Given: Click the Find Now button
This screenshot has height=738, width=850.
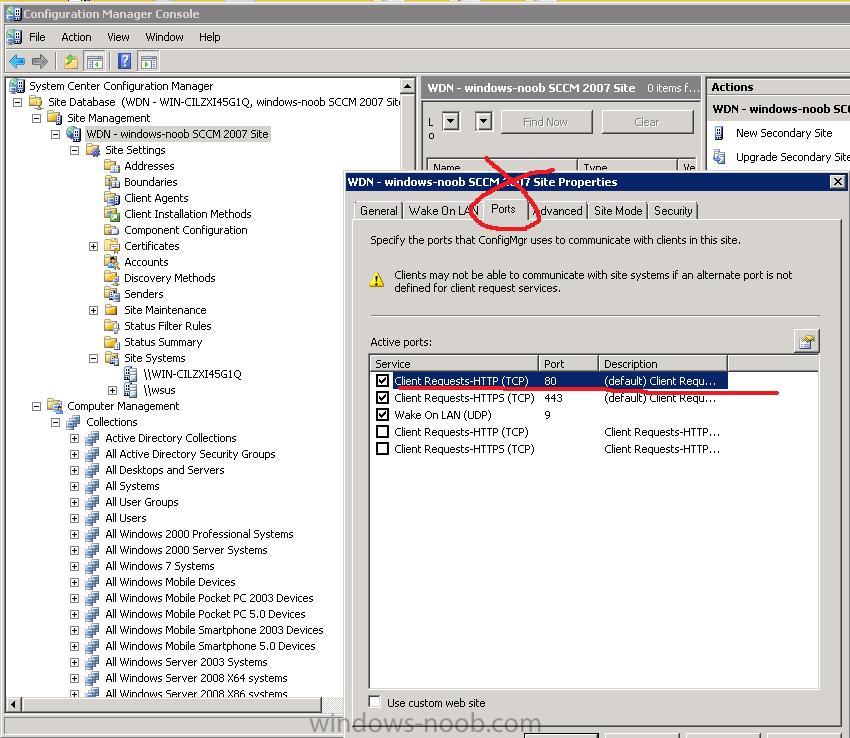Looking at the screenshot, I should tap(546, 122).
